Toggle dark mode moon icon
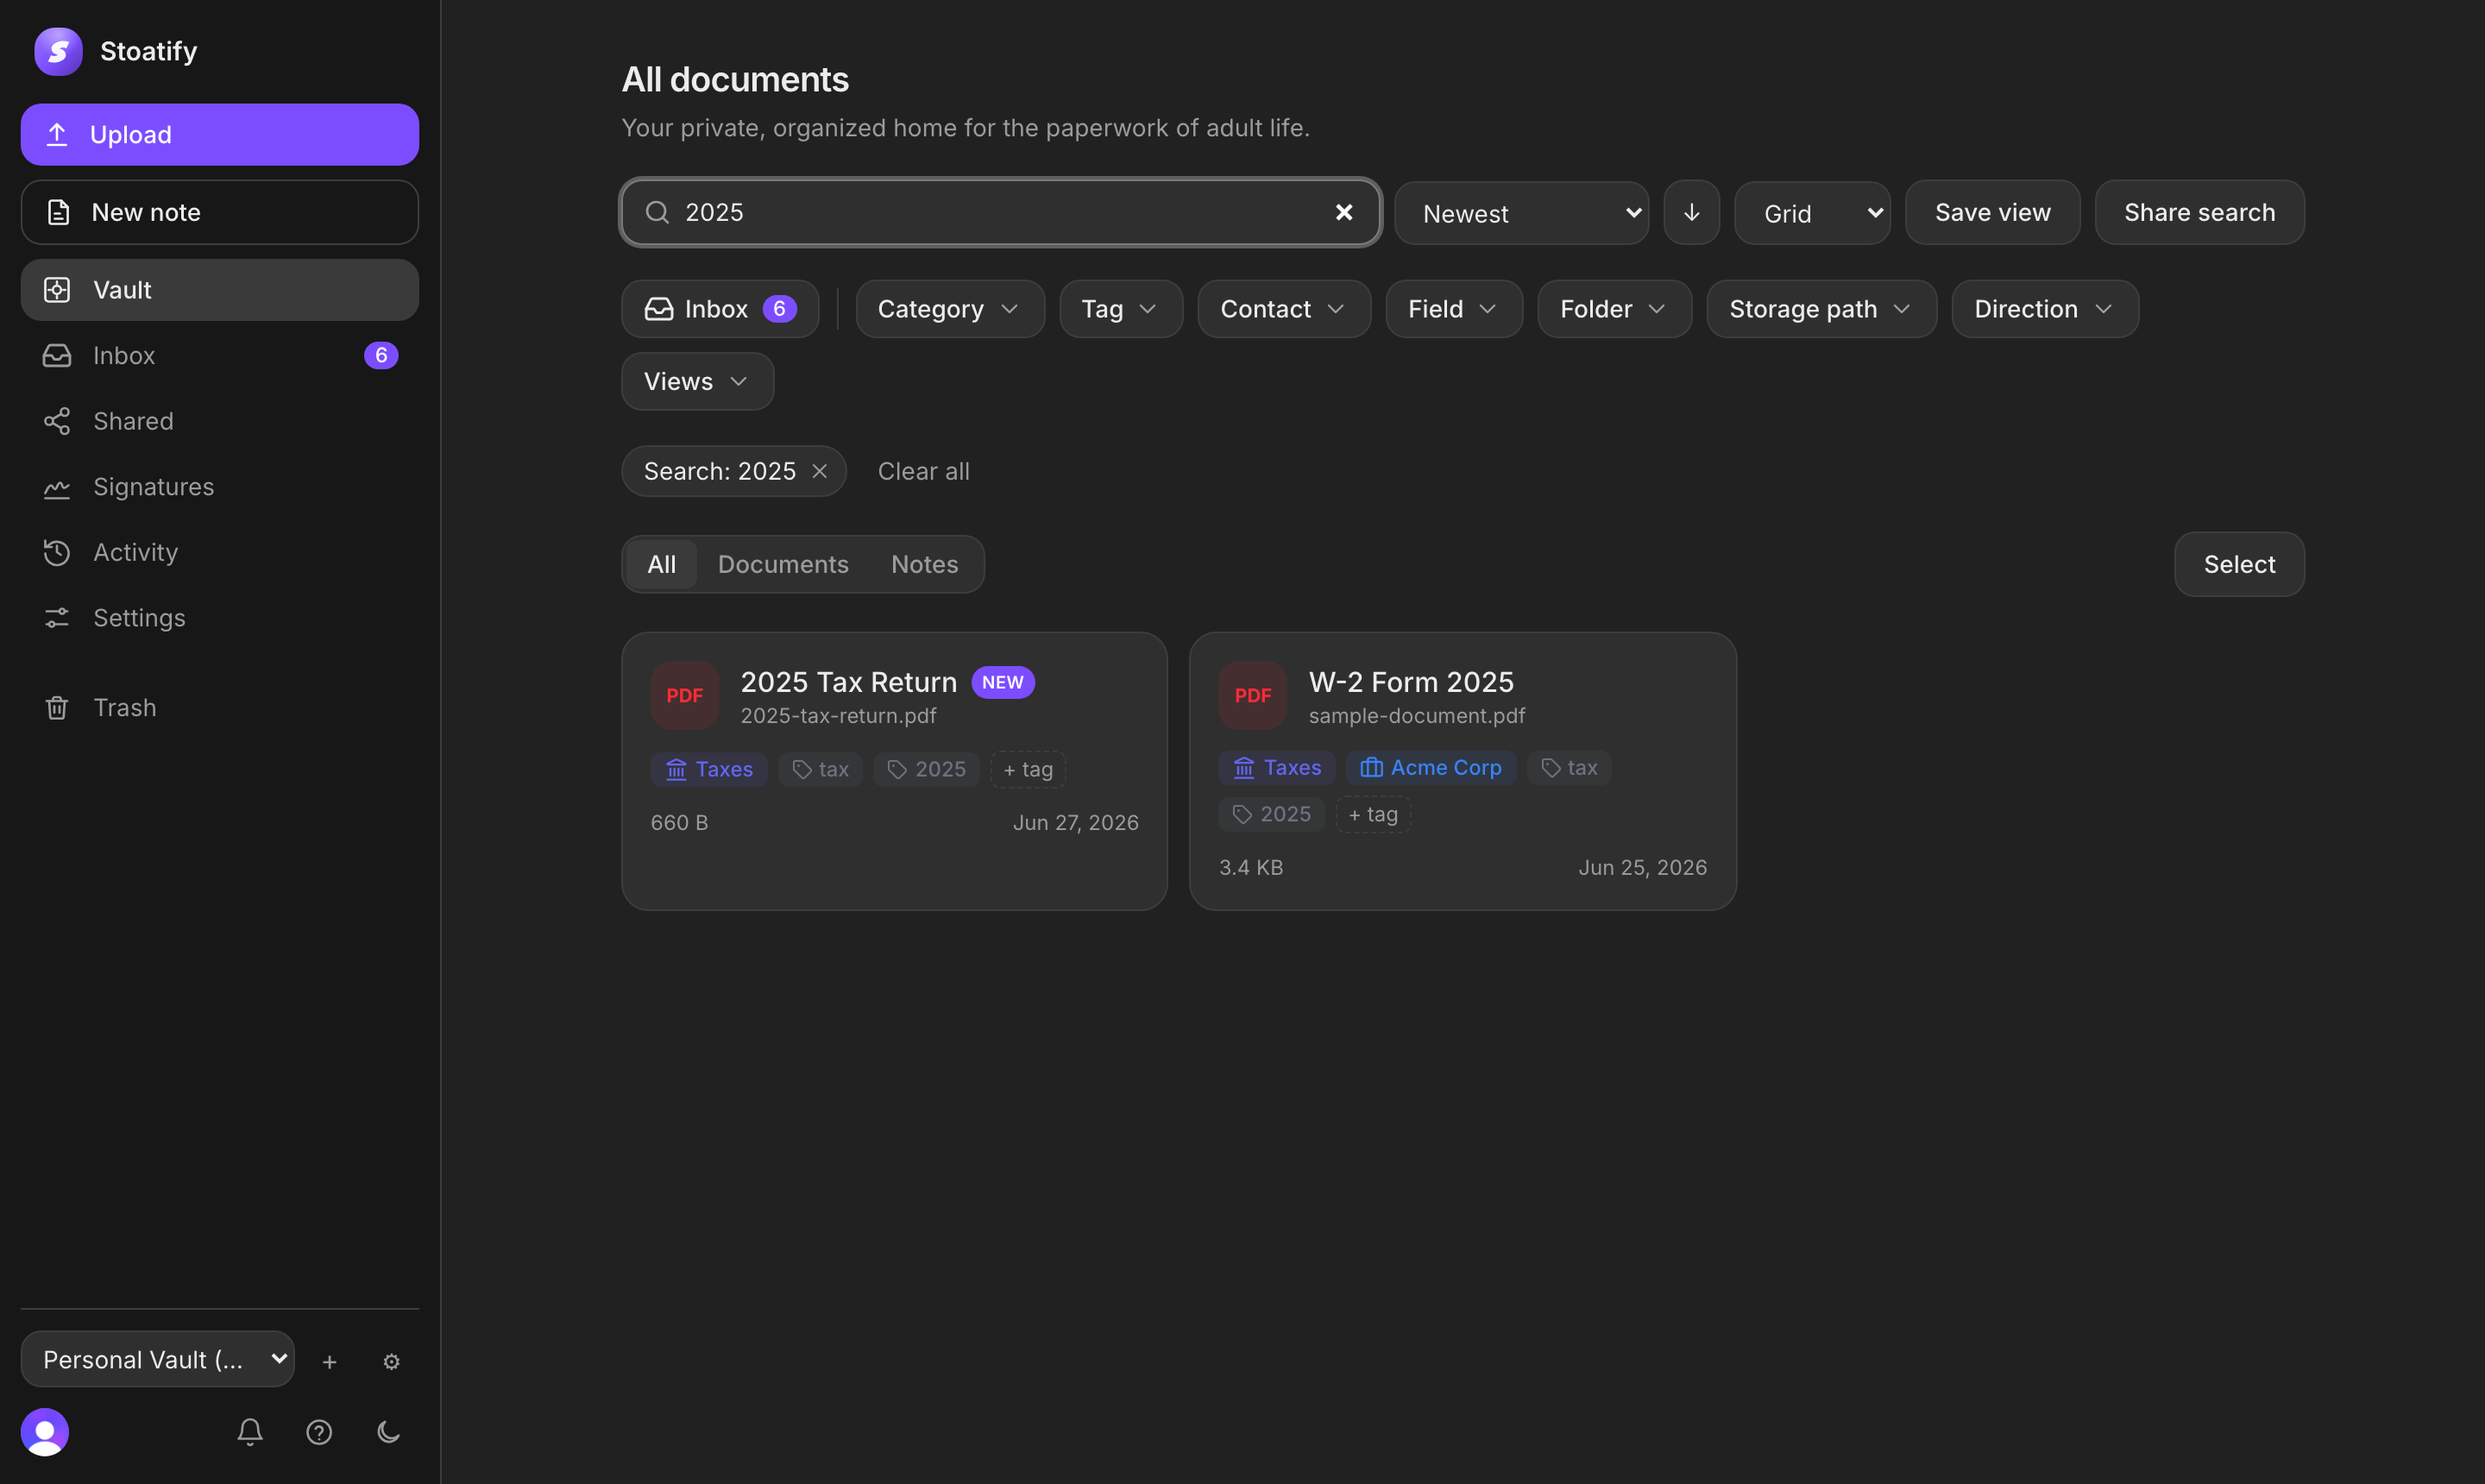 click(388, 1432)
